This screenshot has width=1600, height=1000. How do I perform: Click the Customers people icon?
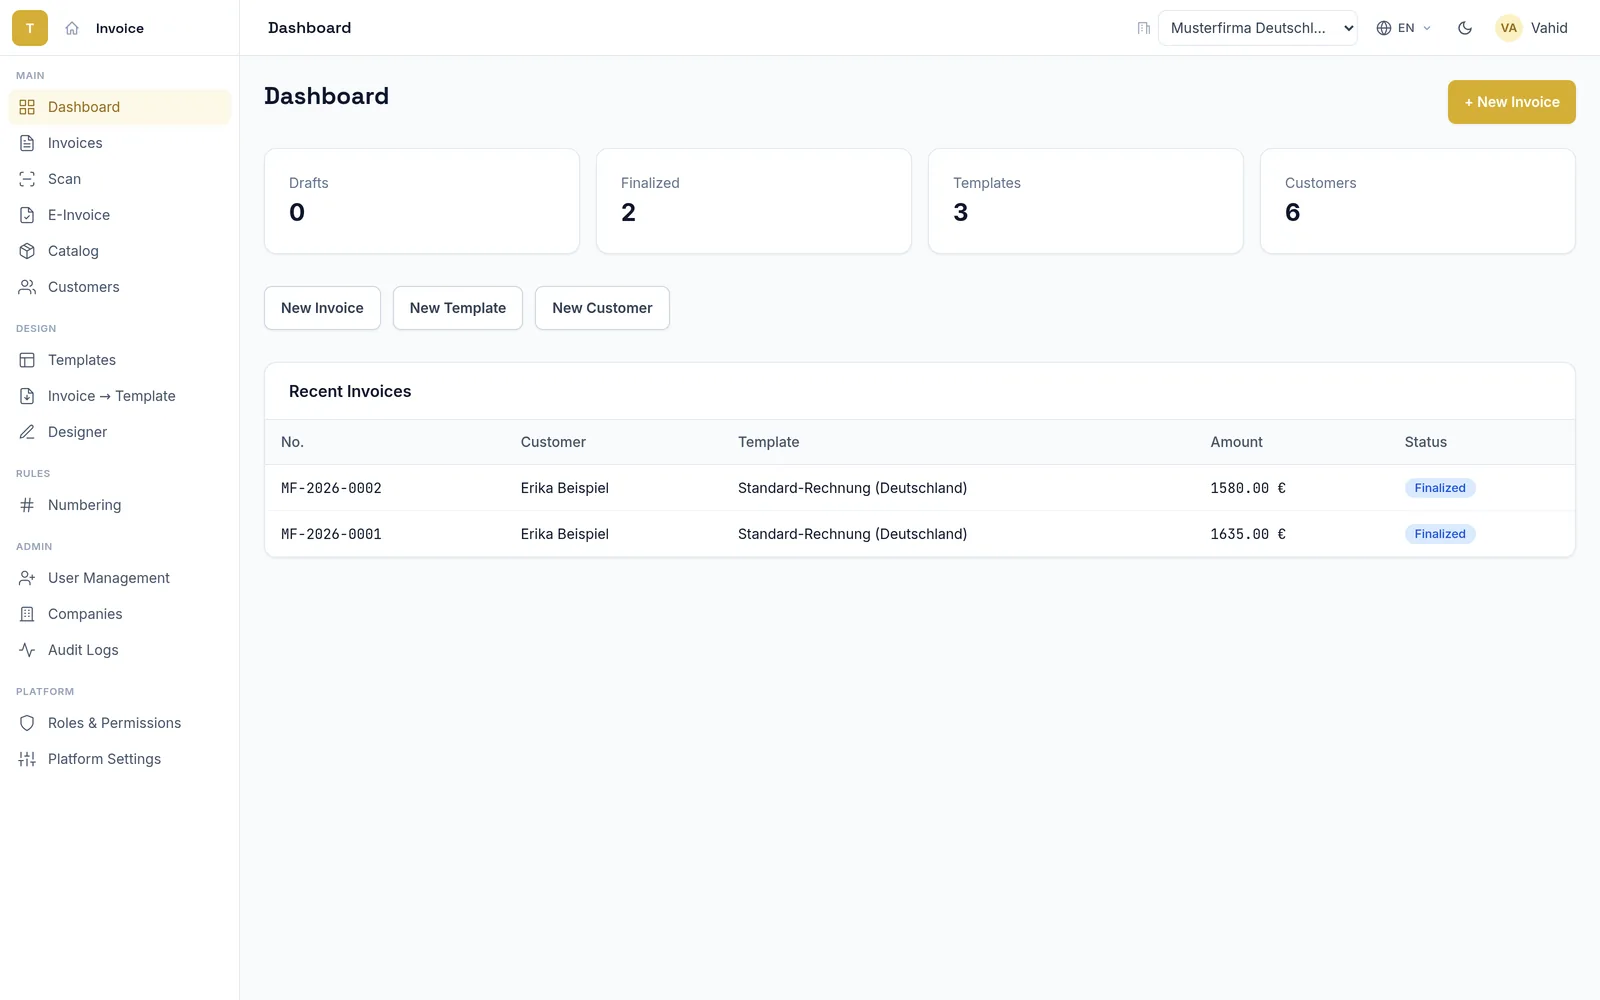(x=27, y=287)
